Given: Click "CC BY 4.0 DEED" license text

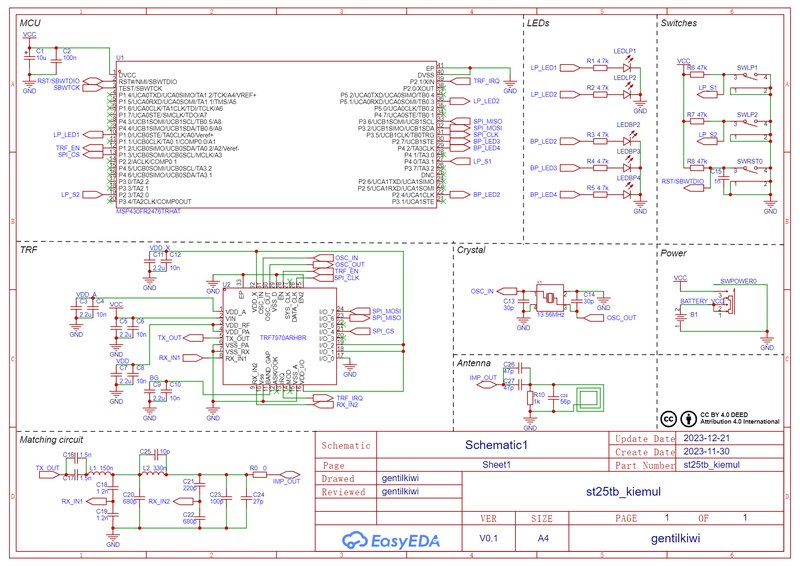Looking at the screenshot, I should pyautogui.click(x=724, y=415).
